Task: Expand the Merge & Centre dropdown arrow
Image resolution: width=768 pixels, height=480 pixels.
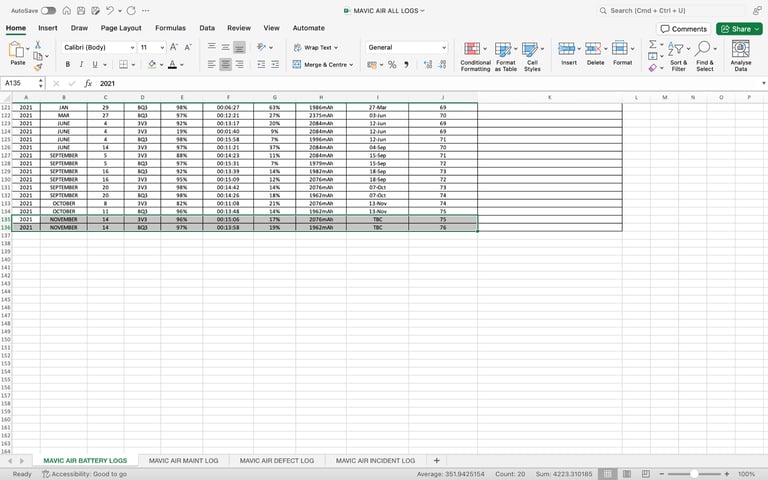Action: 351,65
